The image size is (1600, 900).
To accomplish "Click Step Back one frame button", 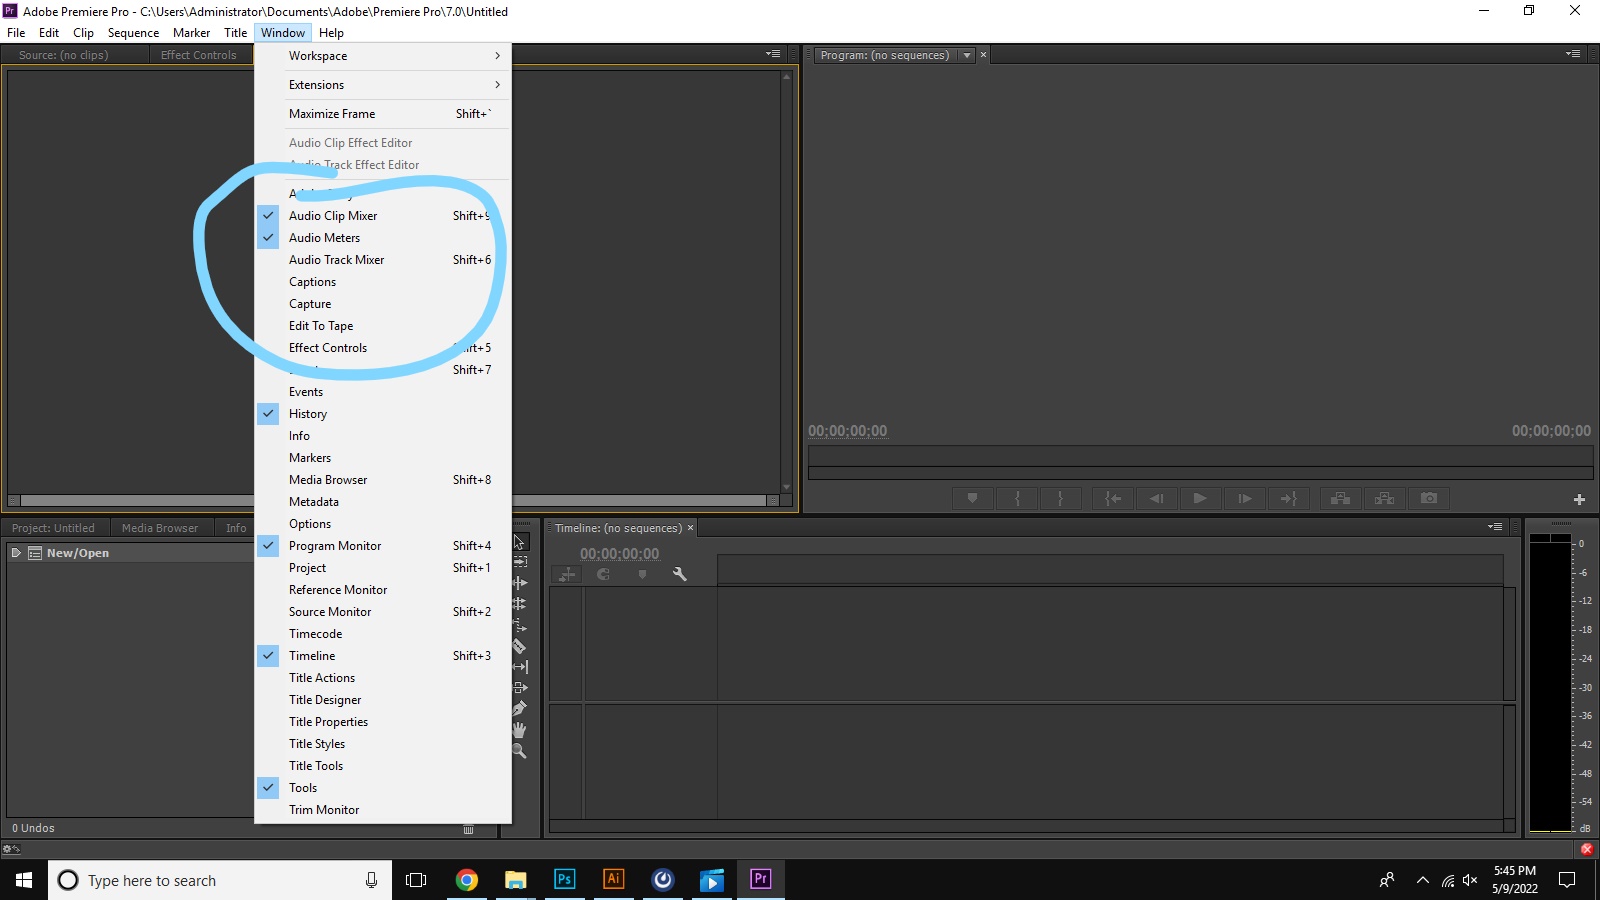I will pos(1157,498).
